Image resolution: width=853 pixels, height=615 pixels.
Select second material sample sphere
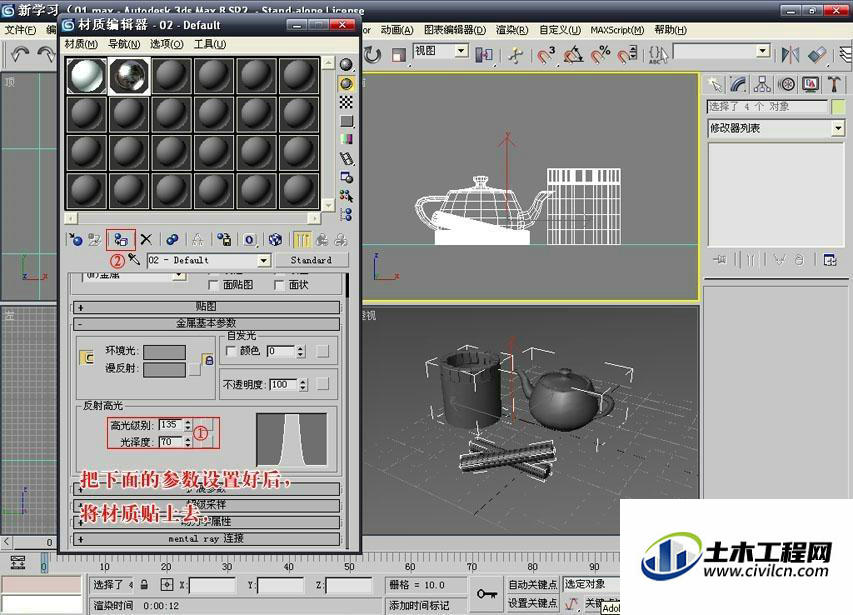pos(129,76)
